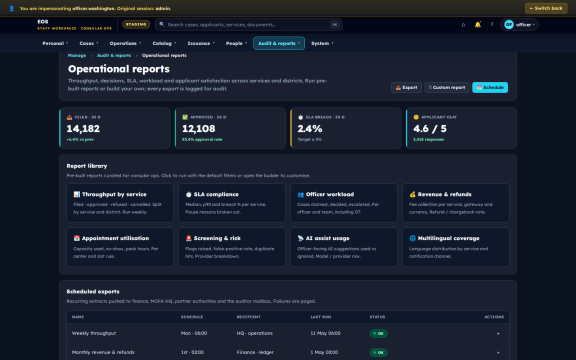
Task: Click the STAGING environment badge
Action: [136, 25]
